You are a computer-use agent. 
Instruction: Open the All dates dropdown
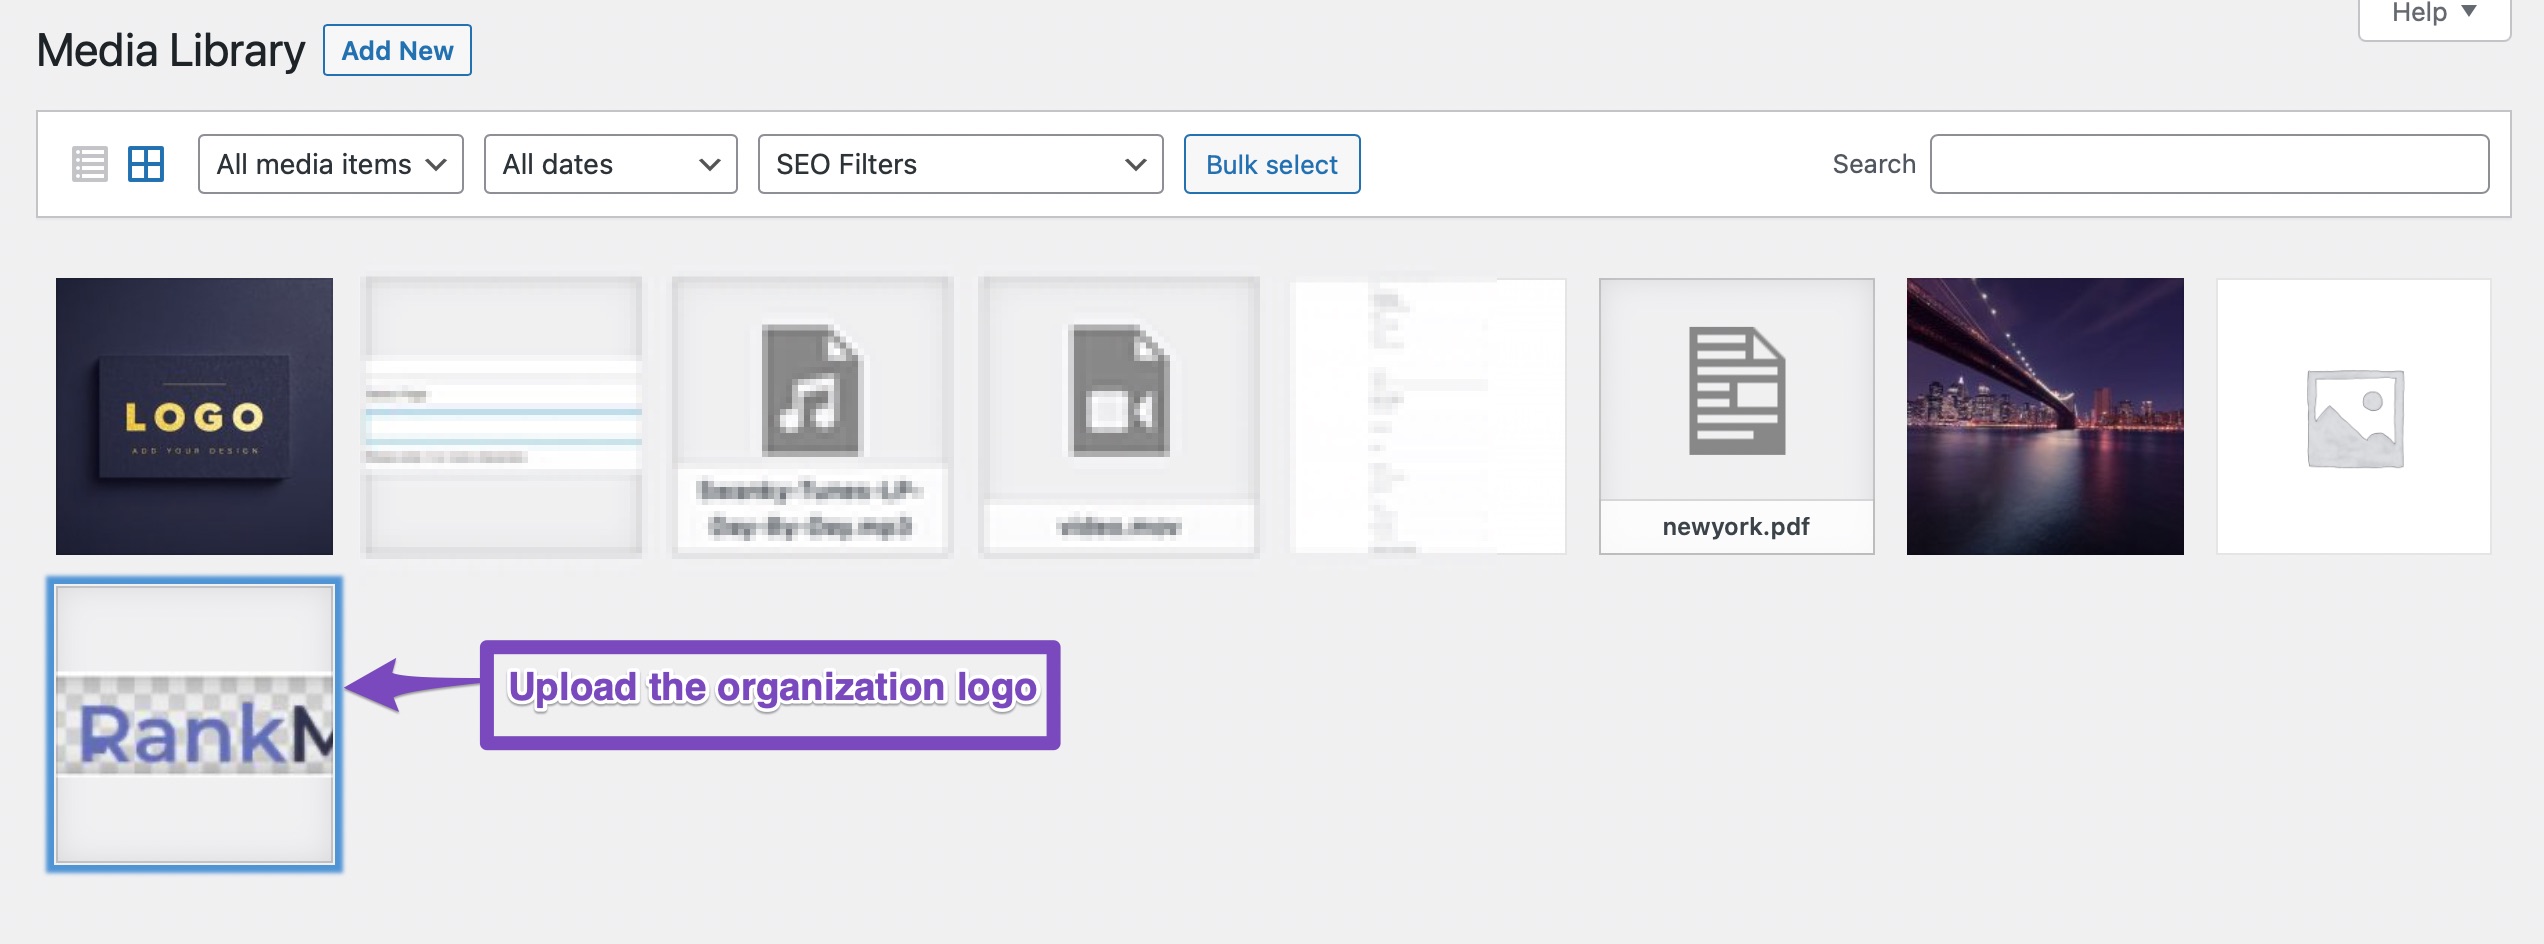click(611, 164)
